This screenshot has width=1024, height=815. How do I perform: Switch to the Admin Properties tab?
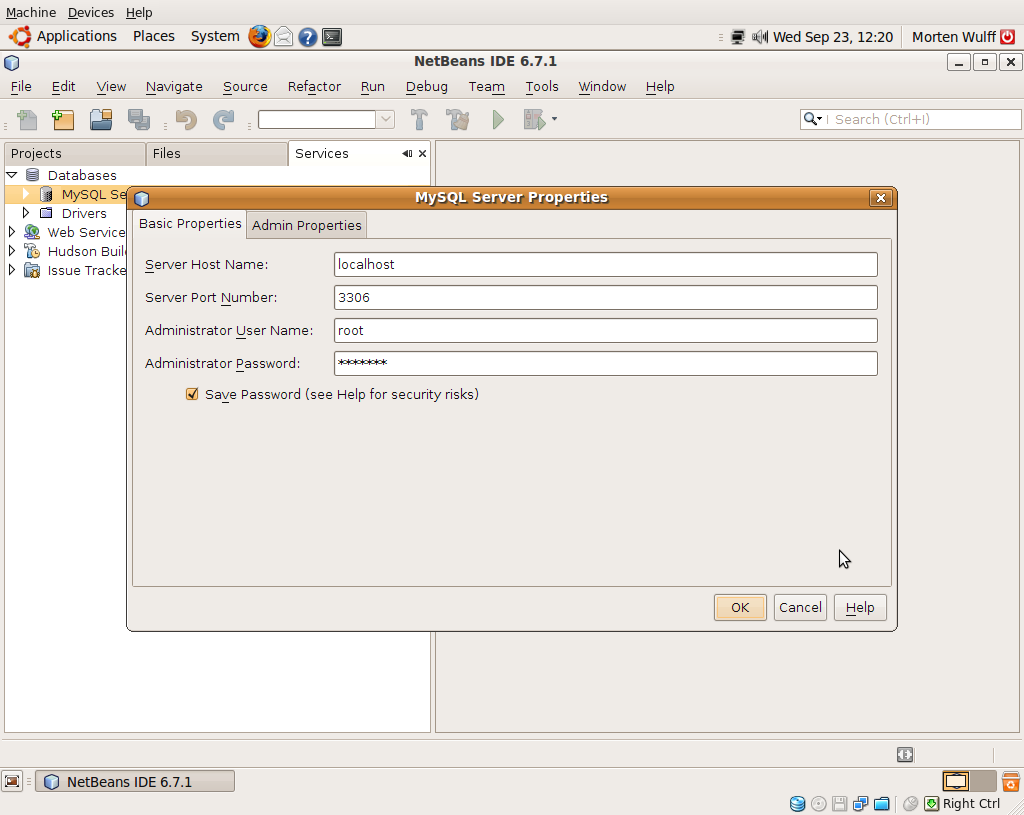tap(306, 225)
